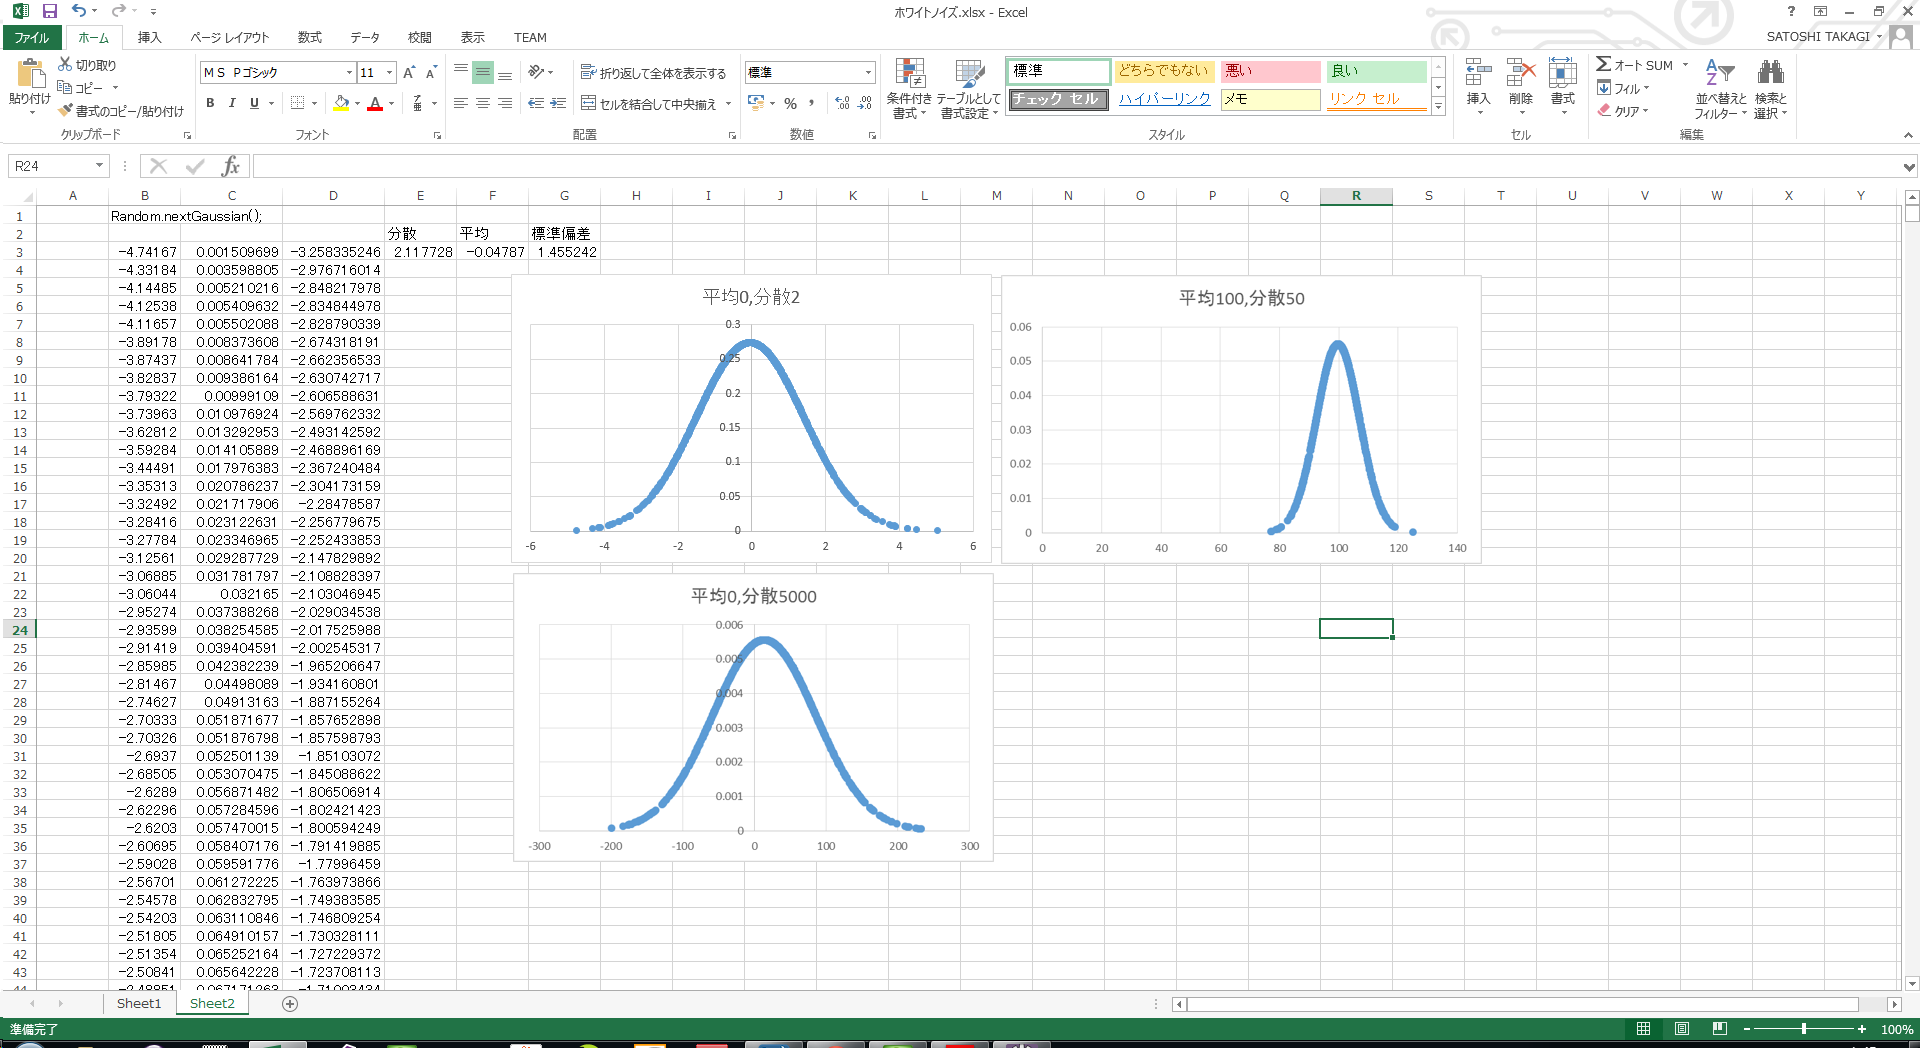Toggle left text alignment
The image size is (1920, 1048).
click(x=461, y=103)
